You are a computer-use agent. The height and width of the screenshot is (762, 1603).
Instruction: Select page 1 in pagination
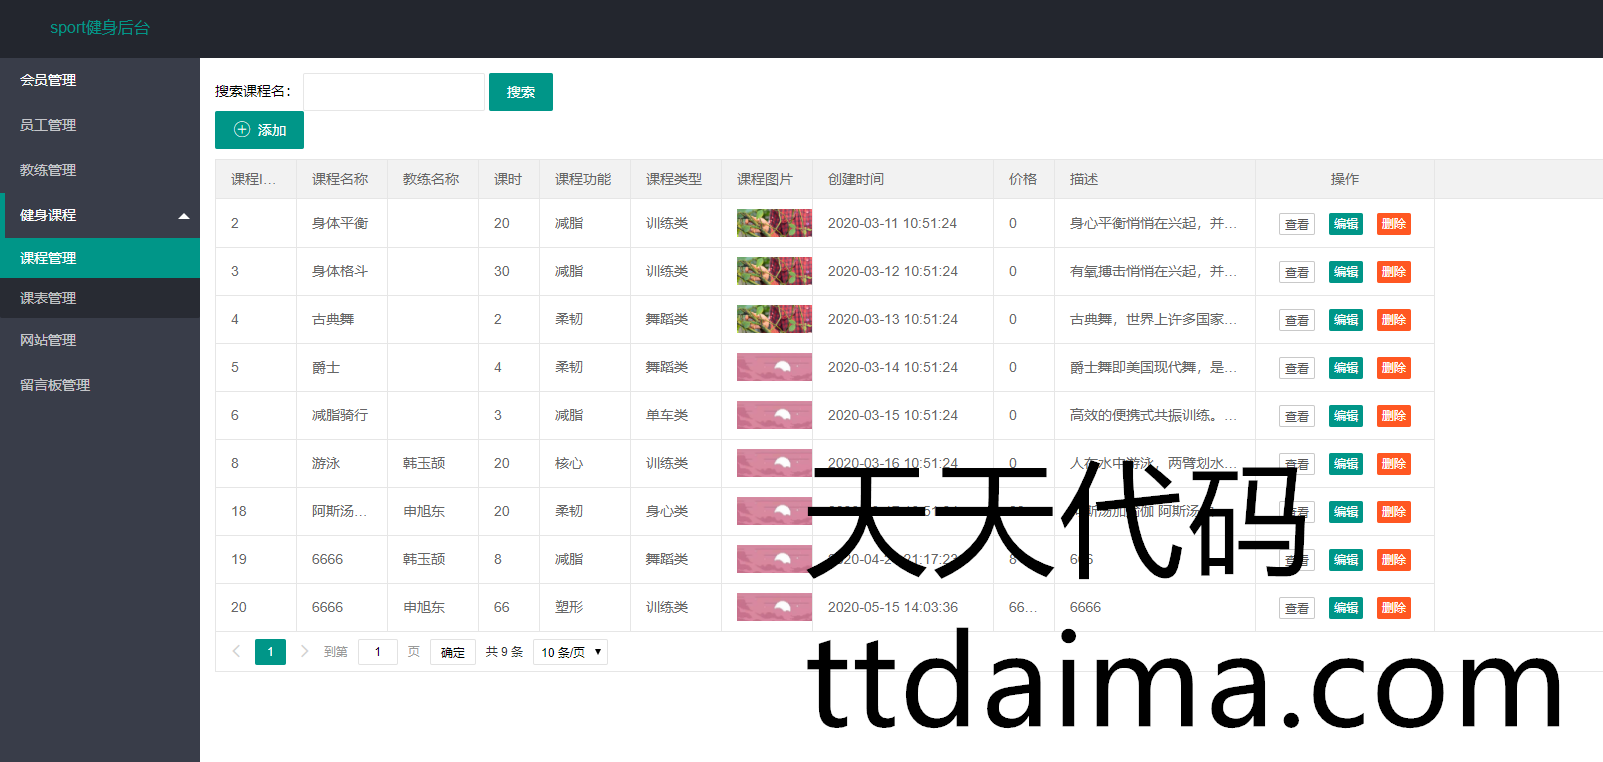point(270,652)
